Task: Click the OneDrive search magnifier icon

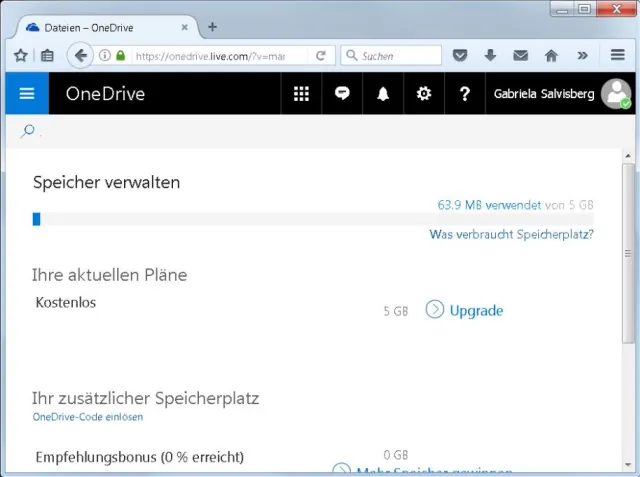Action: [27, 131]
